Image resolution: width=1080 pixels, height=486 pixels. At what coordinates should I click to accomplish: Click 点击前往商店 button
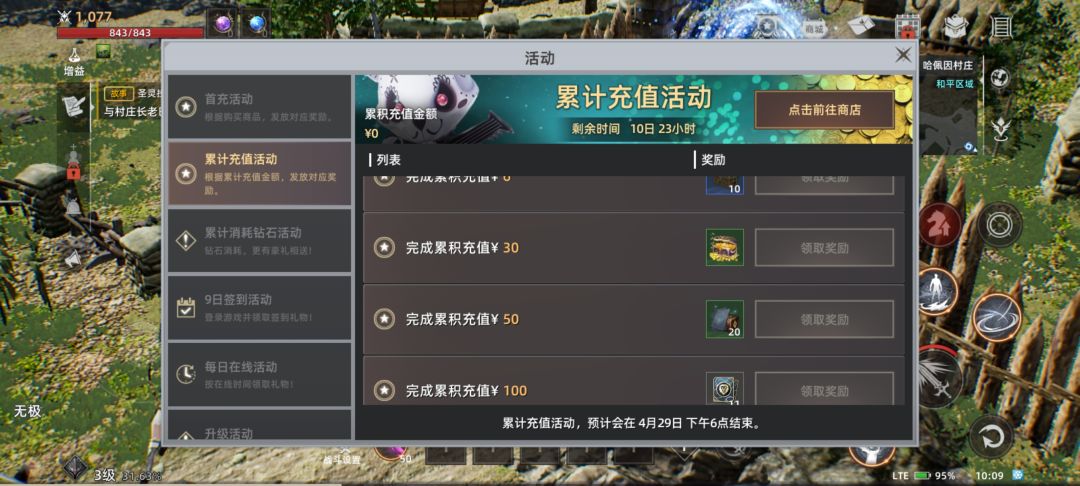click(x=824, y=109)
